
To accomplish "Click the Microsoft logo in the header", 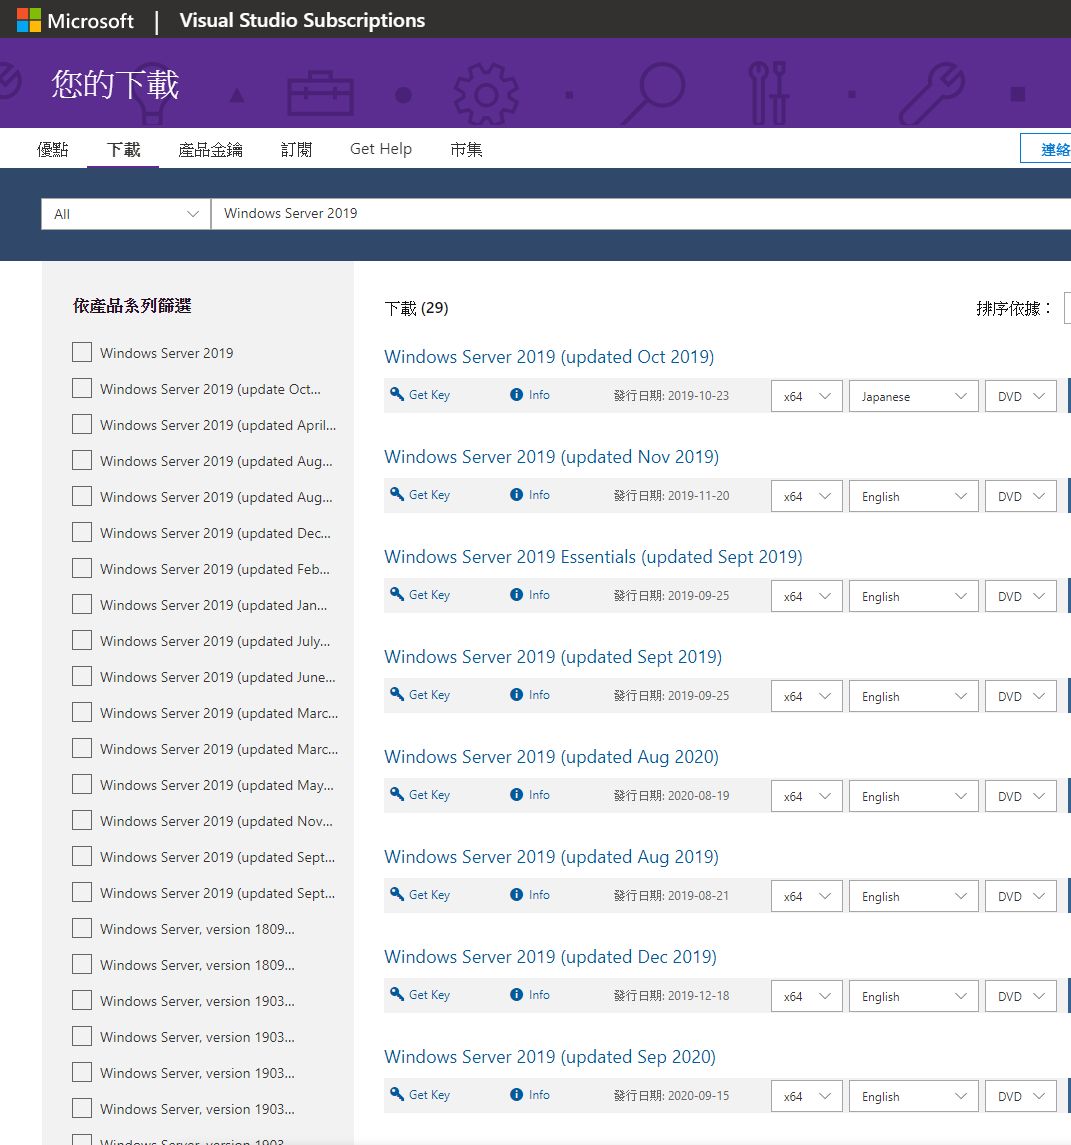I will pyautogui.click(x=75, y=20).
